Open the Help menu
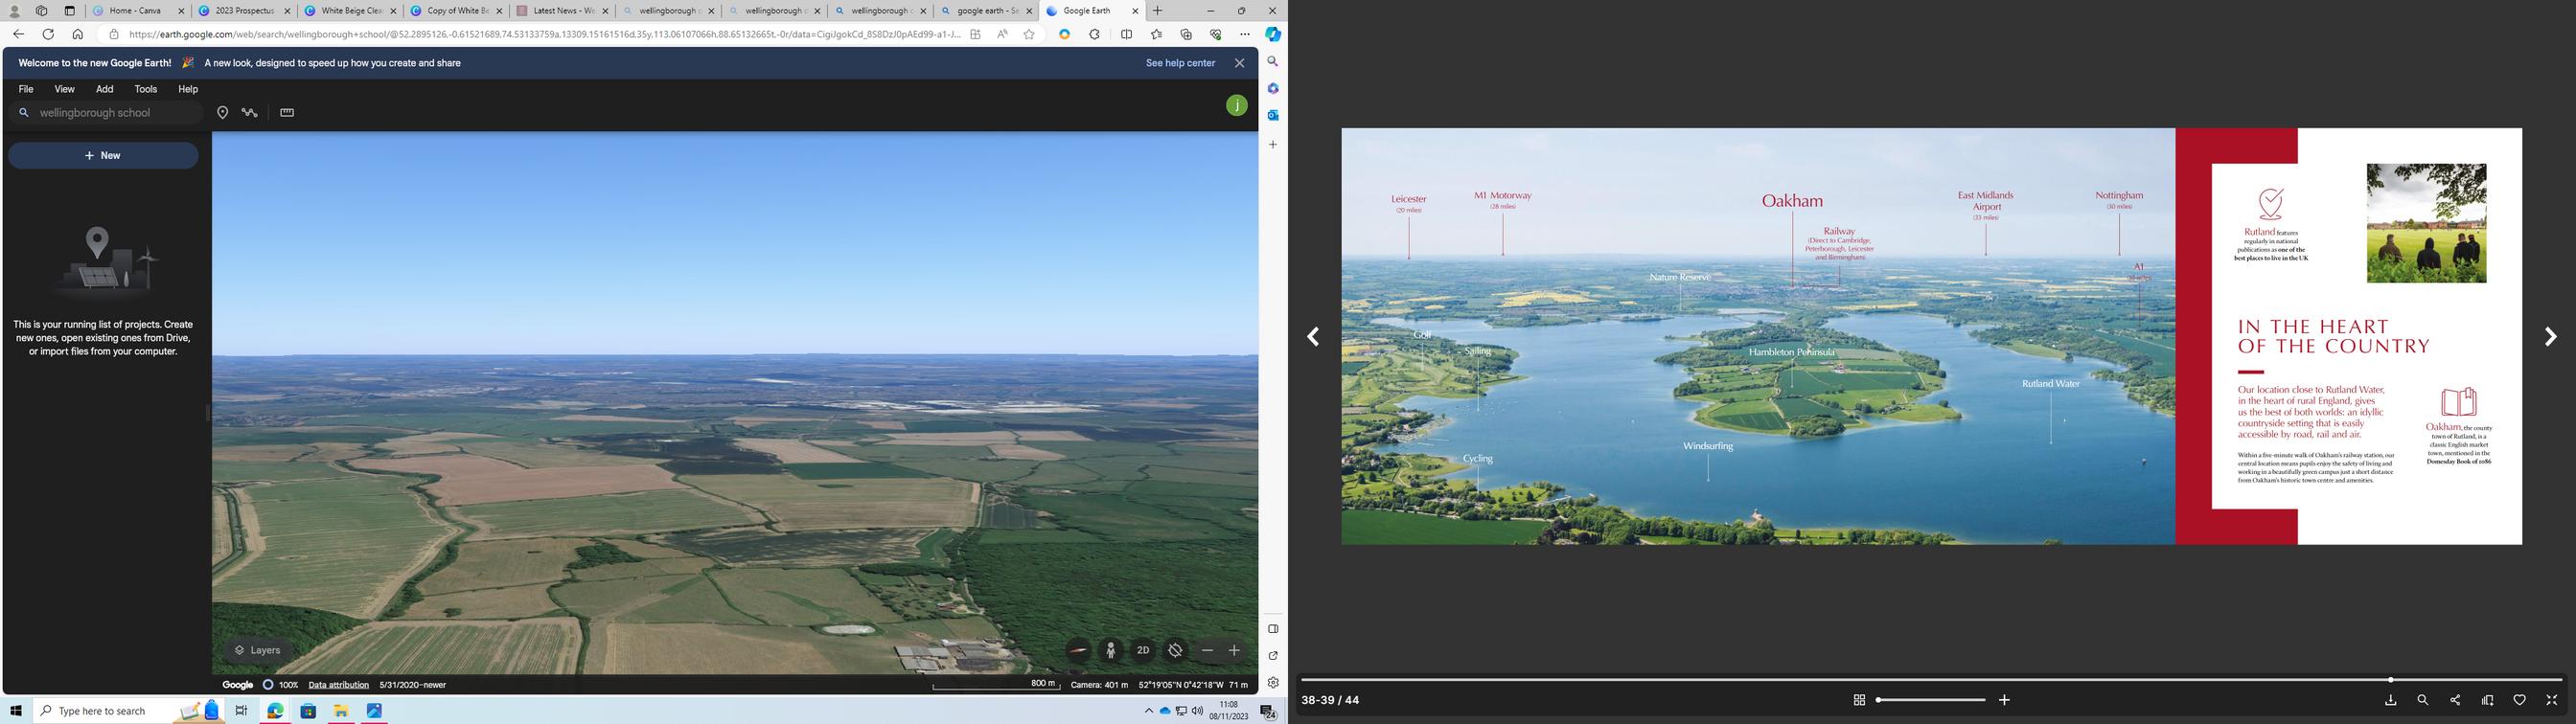2576x724 pixels. [x=188, y=89]
